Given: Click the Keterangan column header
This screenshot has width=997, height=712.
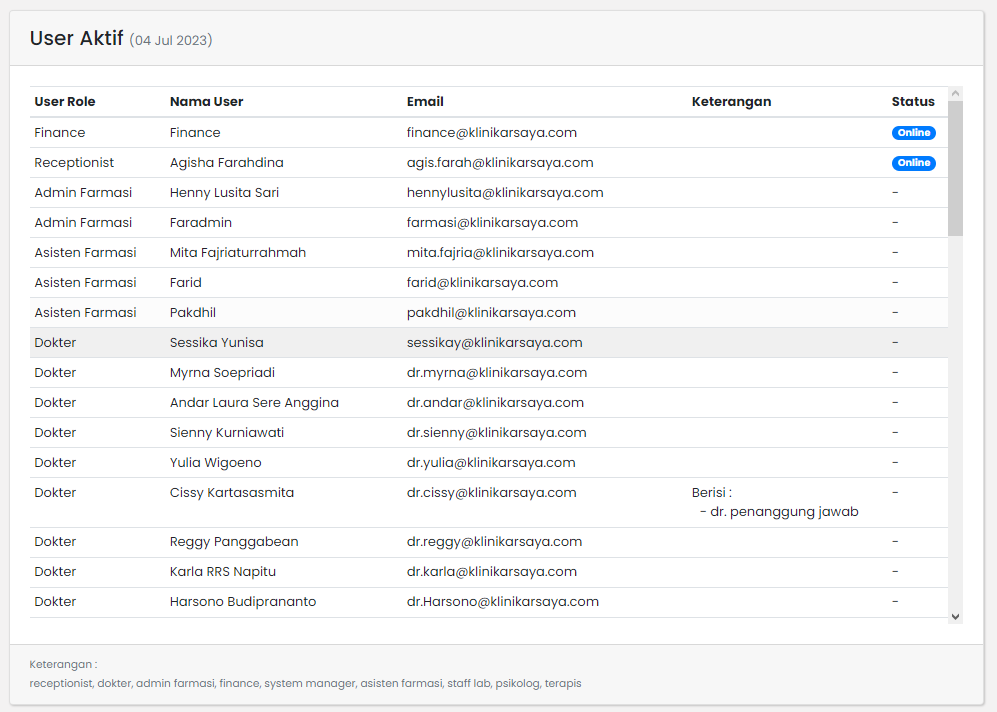Looking at the screenshot, I should coord(731,102).
